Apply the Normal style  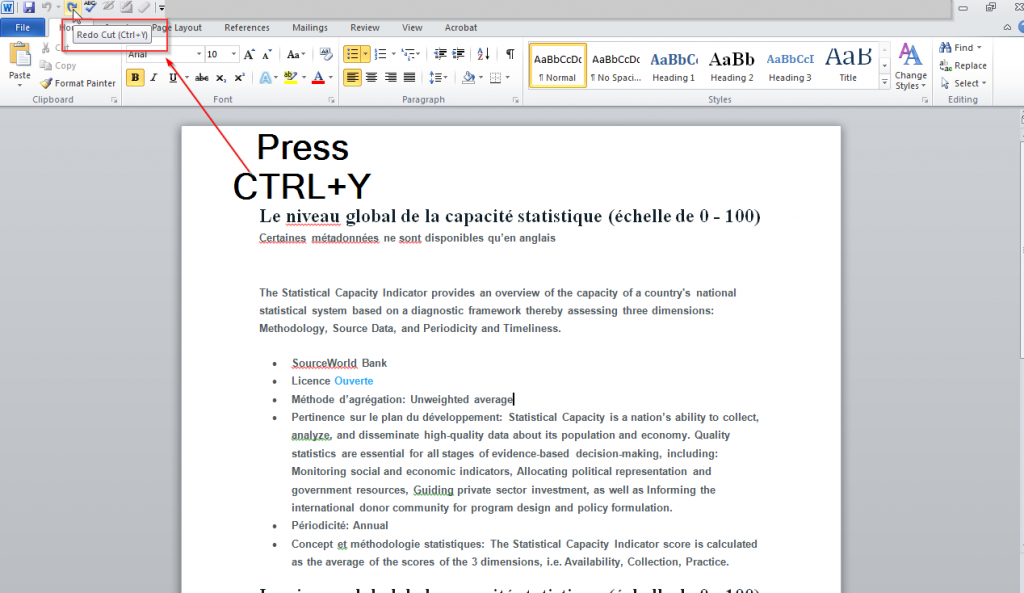click(558, 65)
